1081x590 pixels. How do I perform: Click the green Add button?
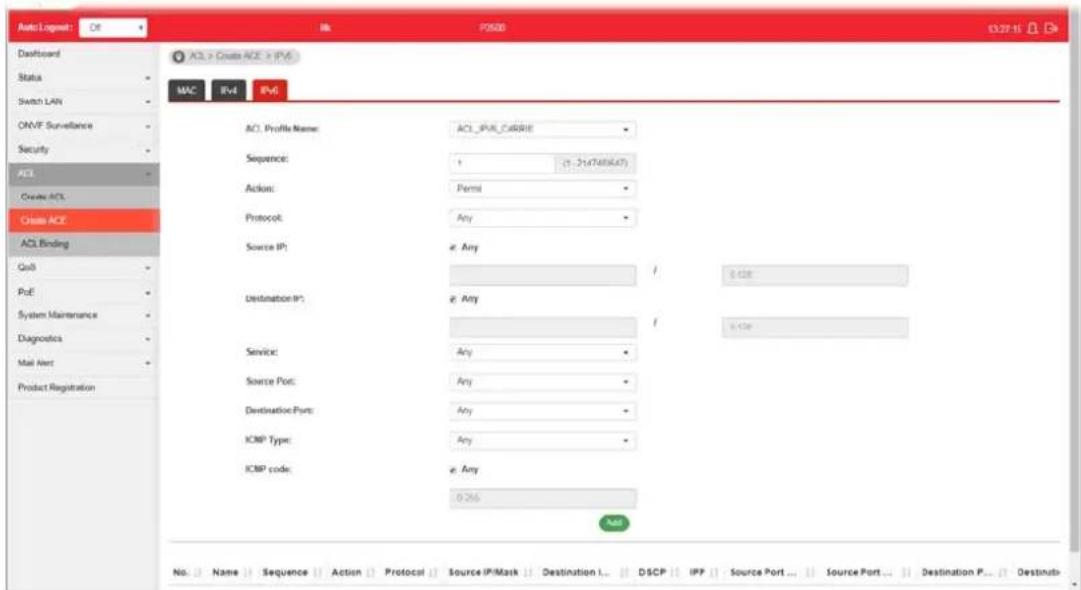click(614, 523)
